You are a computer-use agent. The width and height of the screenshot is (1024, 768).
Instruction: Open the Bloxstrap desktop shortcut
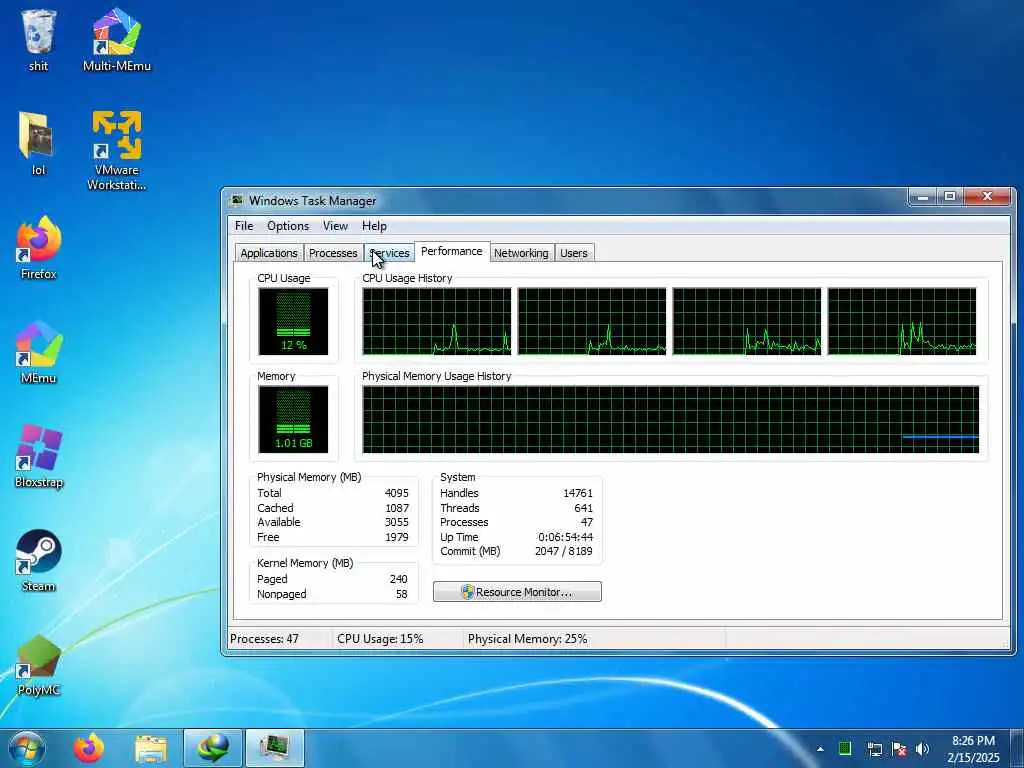tap(39, 455)
